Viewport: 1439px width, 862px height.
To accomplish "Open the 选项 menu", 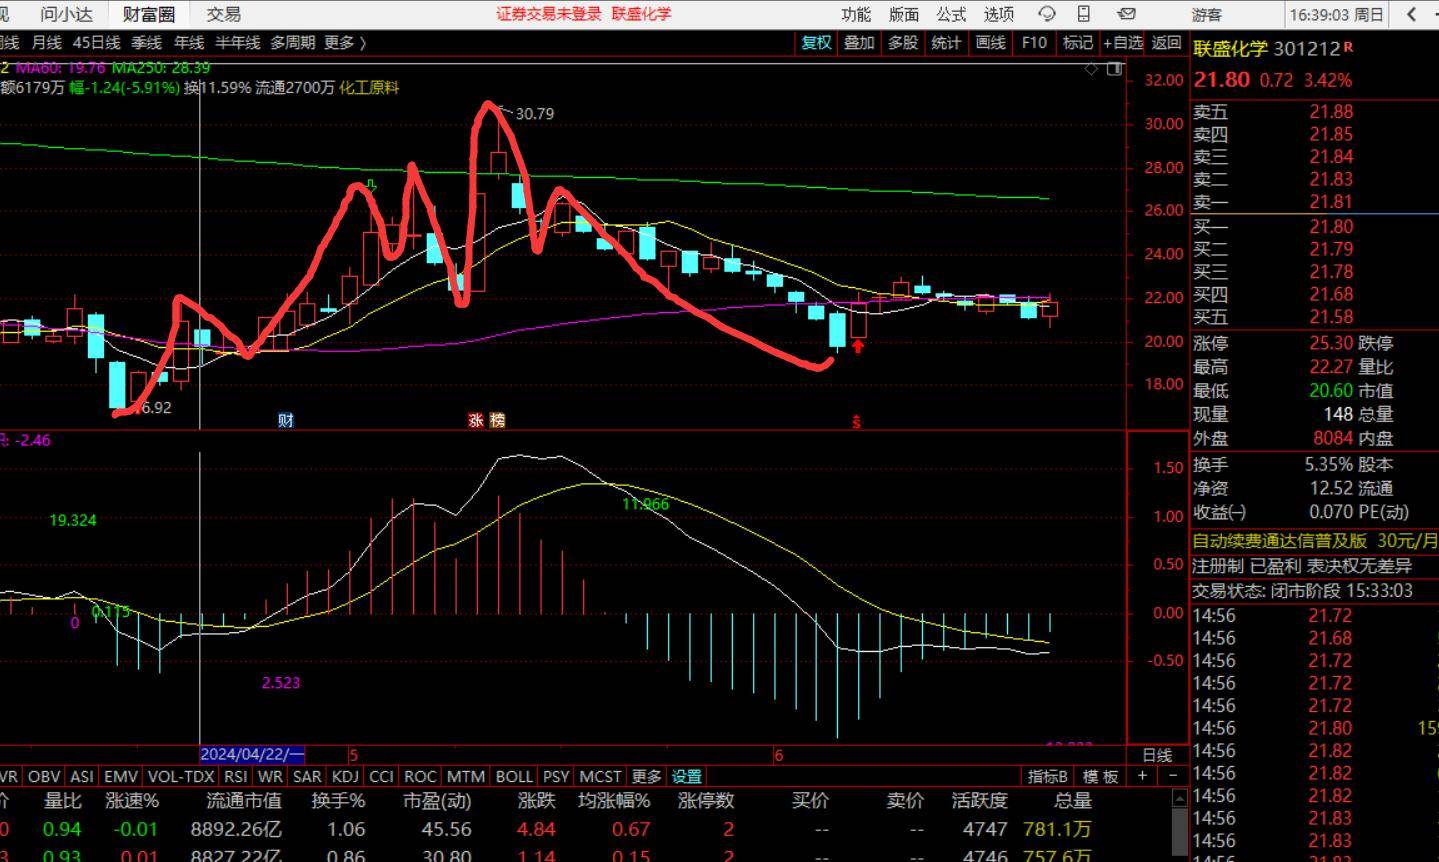I will pyautogui.click(x=998, y=14).
